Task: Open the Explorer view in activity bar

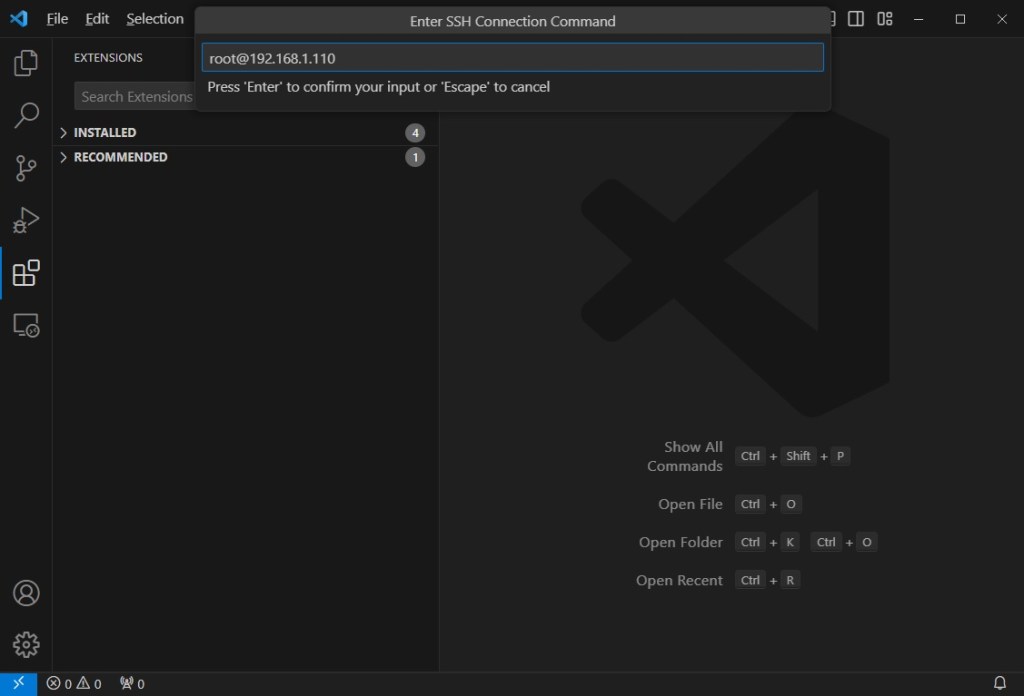Action: pos(26,64)
